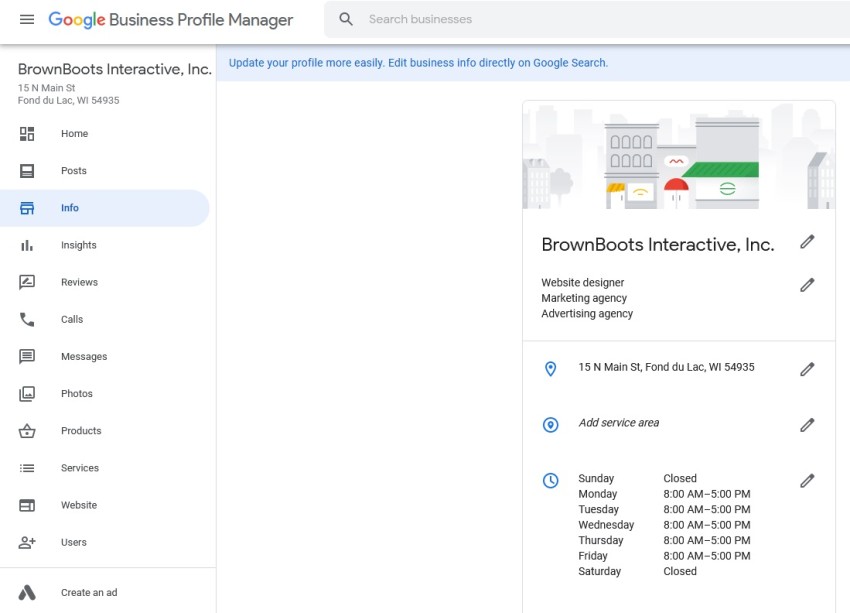850x613 pixels.
Task: Open the Products section
Action: (81, 430)
